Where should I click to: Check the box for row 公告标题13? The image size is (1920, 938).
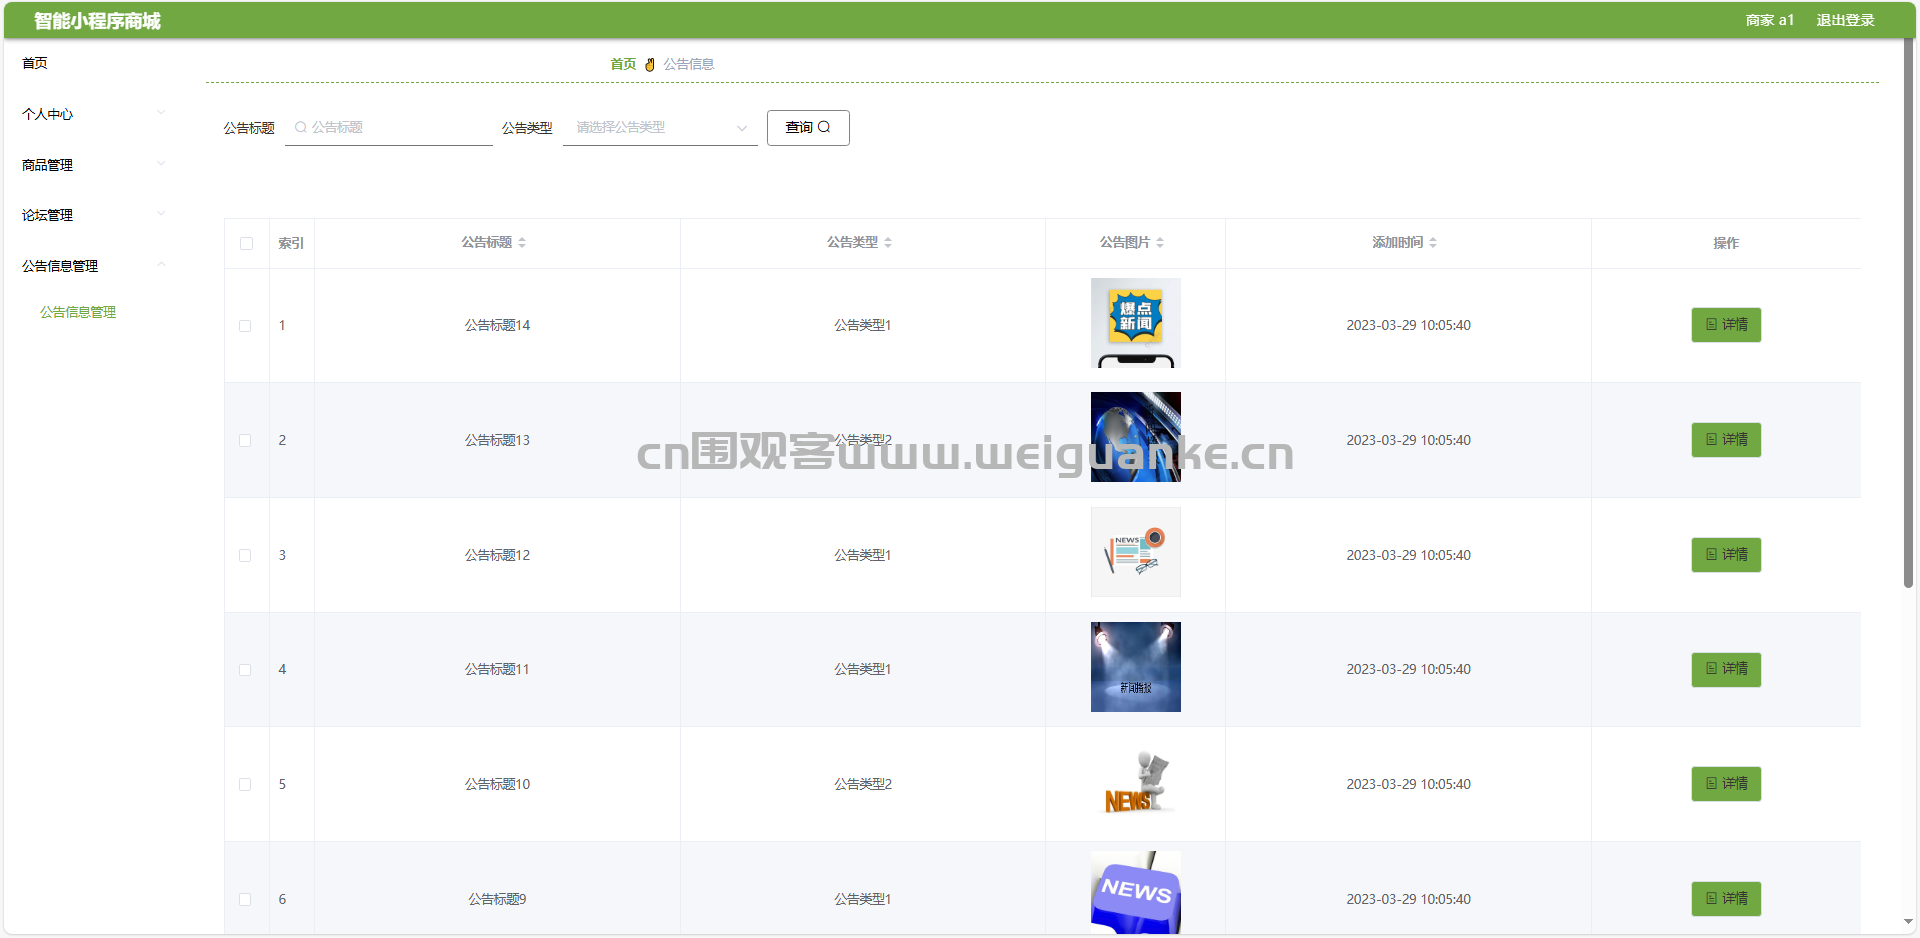click(x=245, y=440)
